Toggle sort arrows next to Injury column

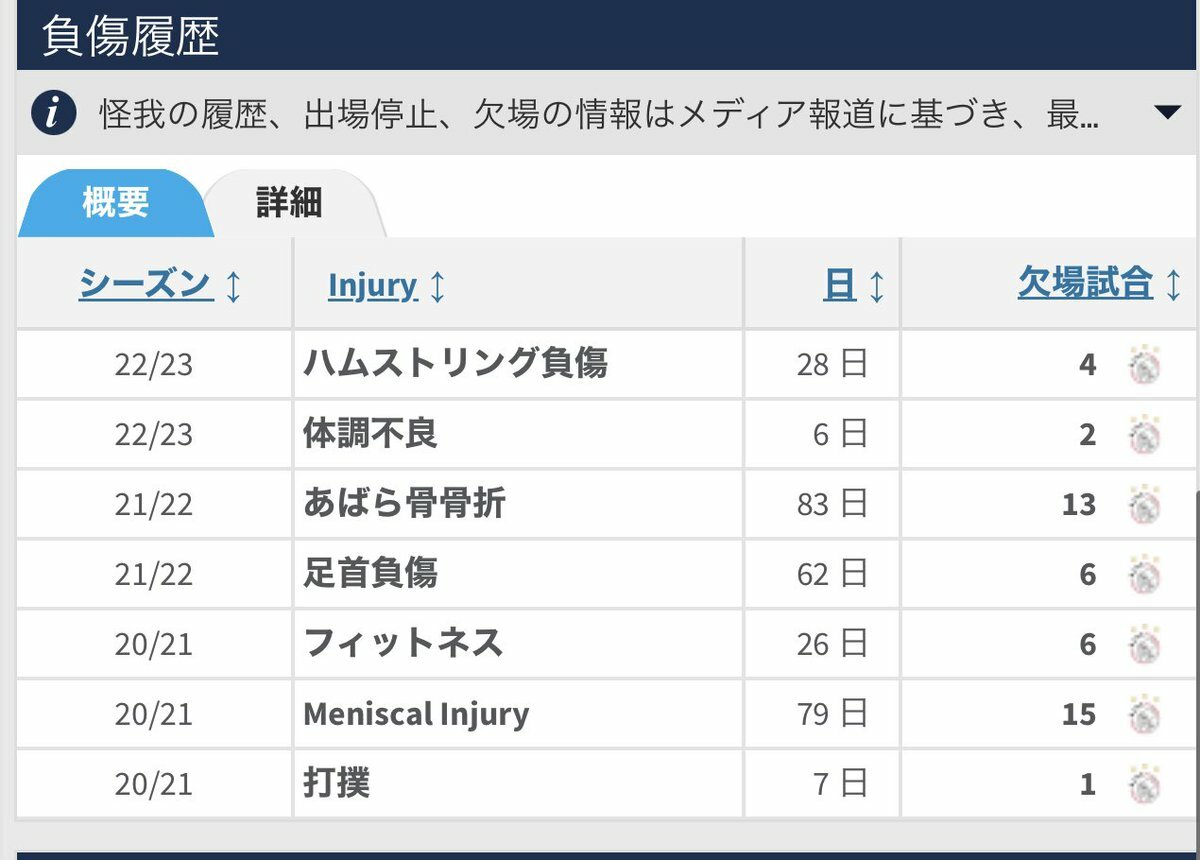coord(437,288)
